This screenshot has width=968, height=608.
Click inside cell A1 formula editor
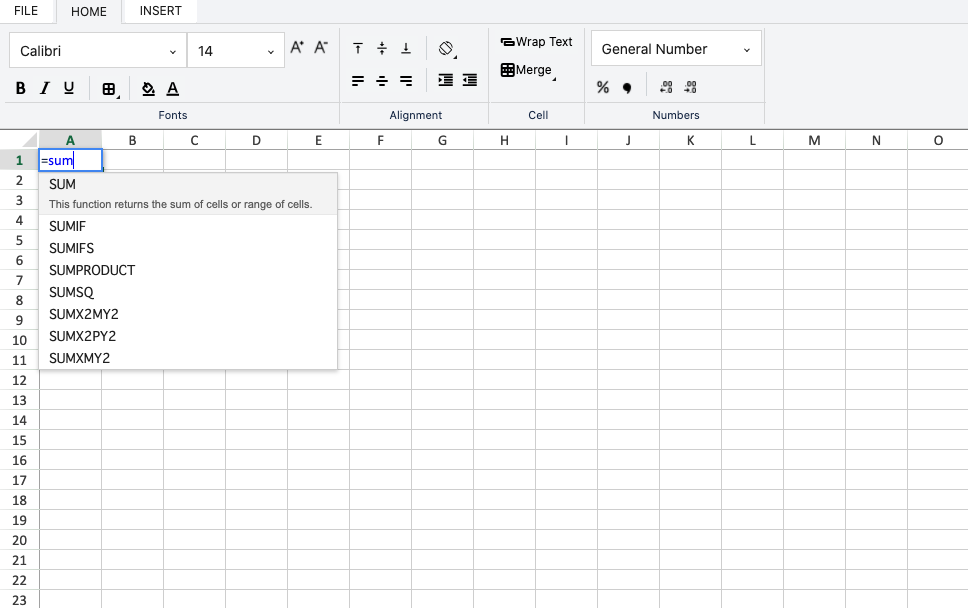[x=70, y=160]
